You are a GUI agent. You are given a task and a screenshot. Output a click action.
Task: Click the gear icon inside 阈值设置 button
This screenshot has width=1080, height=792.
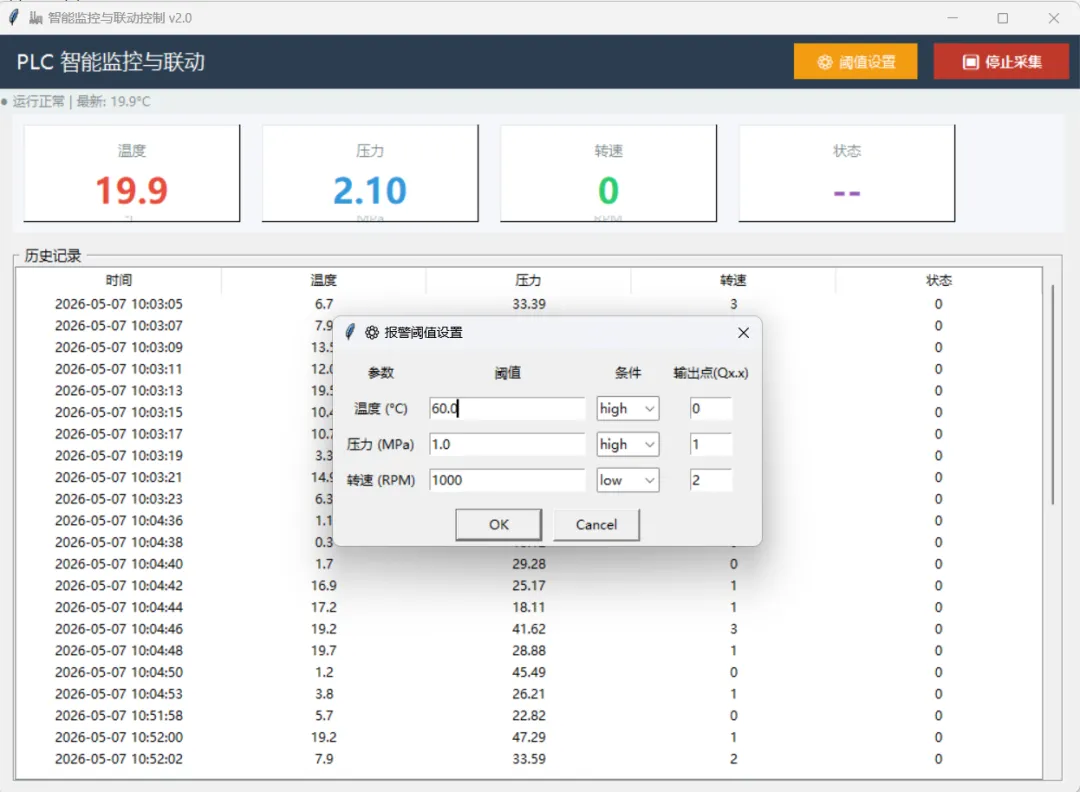824,62
